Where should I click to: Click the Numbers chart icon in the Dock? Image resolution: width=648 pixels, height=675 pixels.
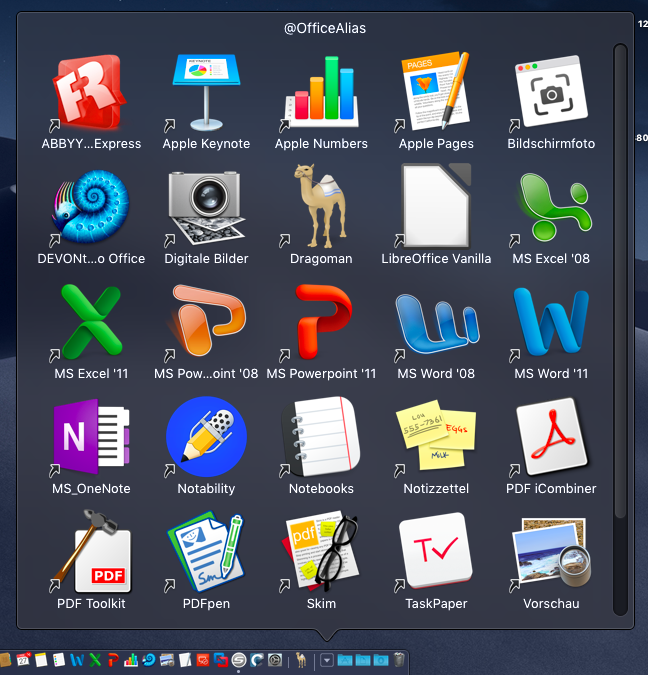tap(131, 660)
